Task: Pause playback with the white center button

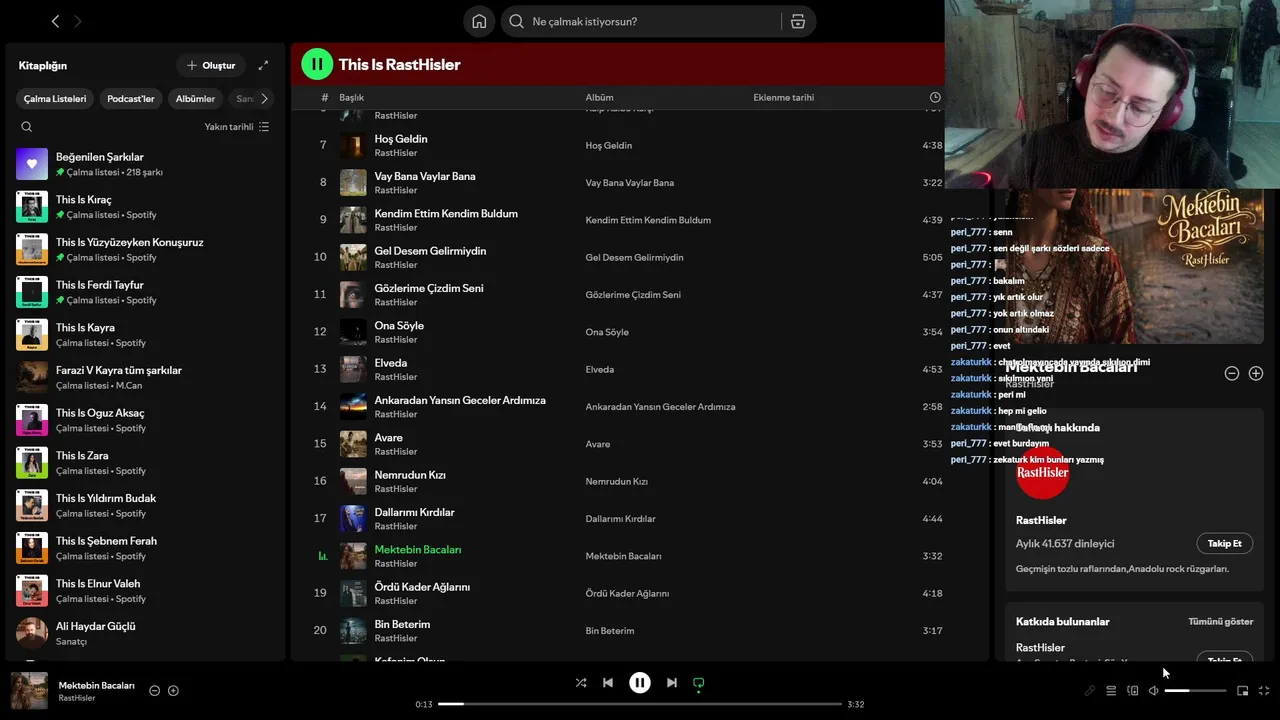Action: pos(640,683)
